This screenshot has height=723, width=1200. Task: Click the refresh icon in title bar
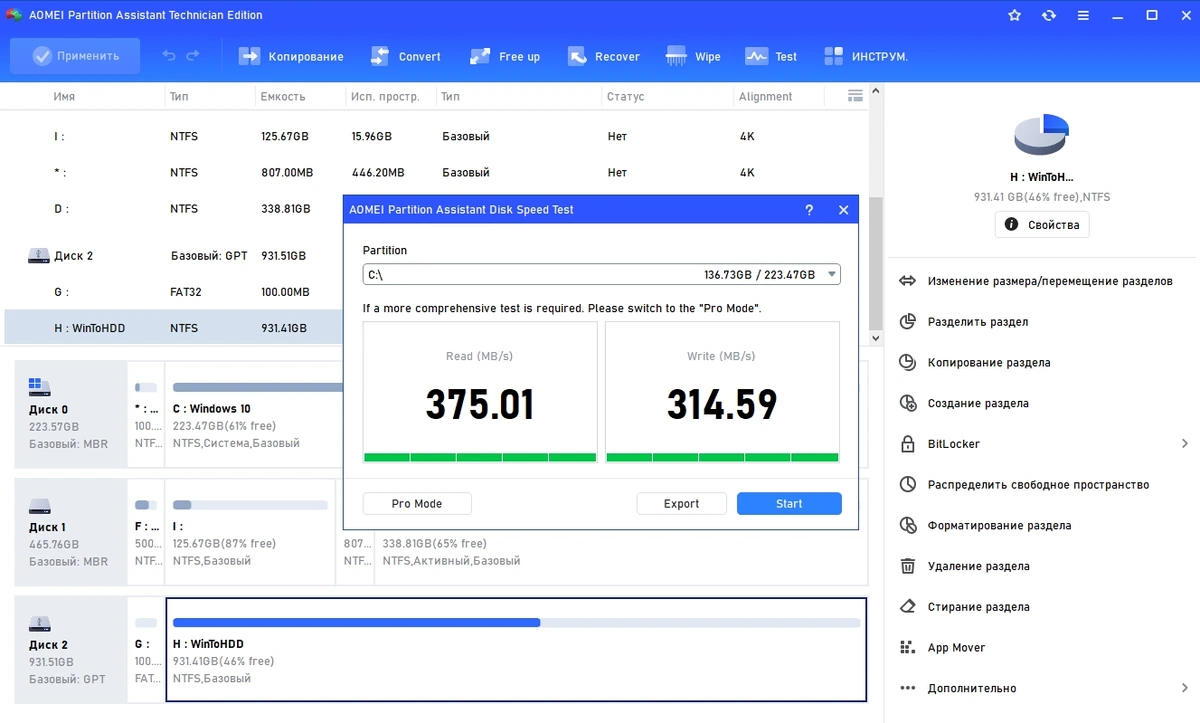(x=1048, y=15)
